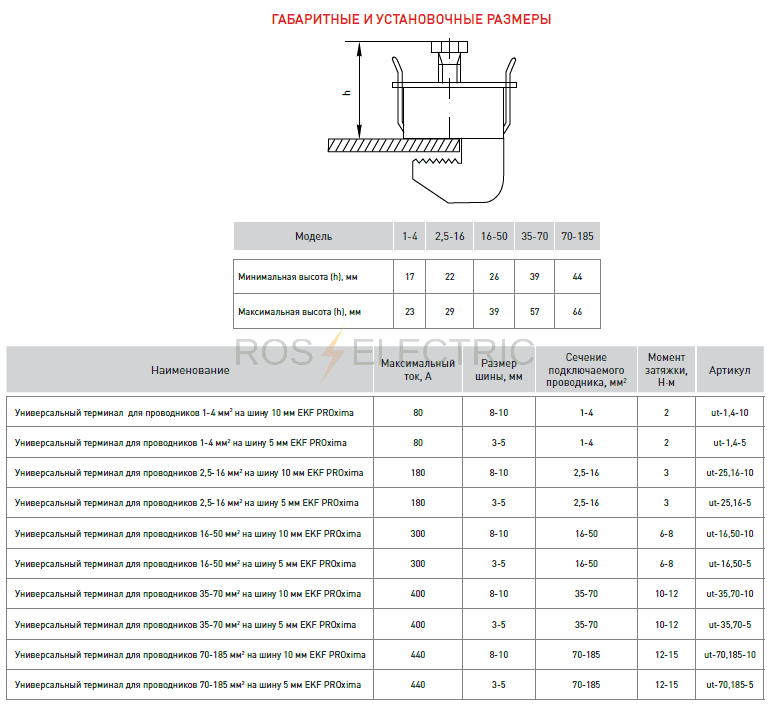Click article ut-35,70-10
The width and height of the screenshot is (771, 711).
(x=730, y=594)
